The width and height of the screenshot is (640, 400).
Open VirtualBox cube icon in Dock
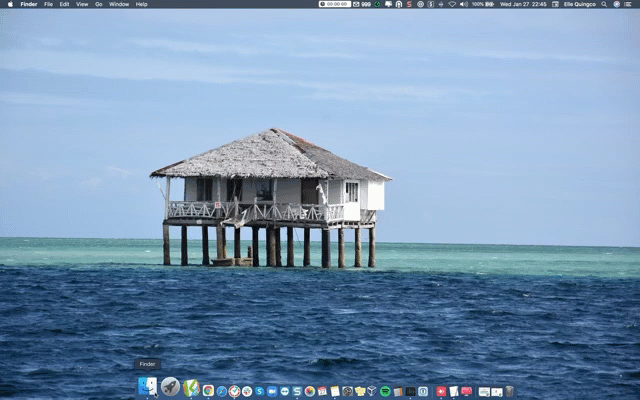click(372, 391)
